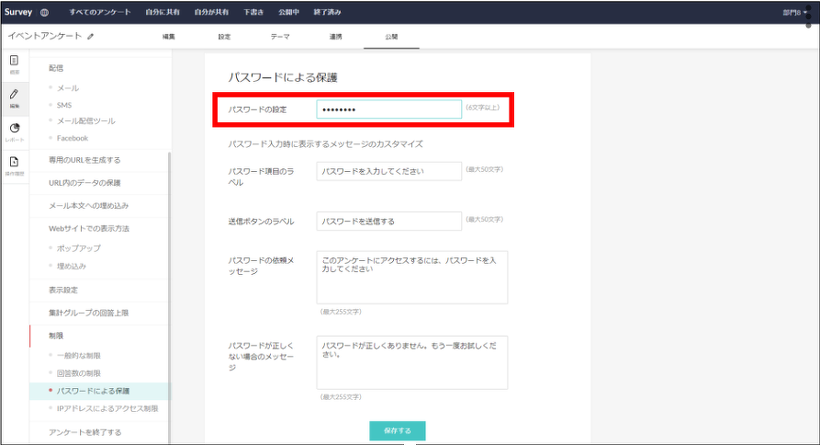
Task: Expand the 制限 section in sidebar
Action: pyautogui.click(x=56, y=335)
